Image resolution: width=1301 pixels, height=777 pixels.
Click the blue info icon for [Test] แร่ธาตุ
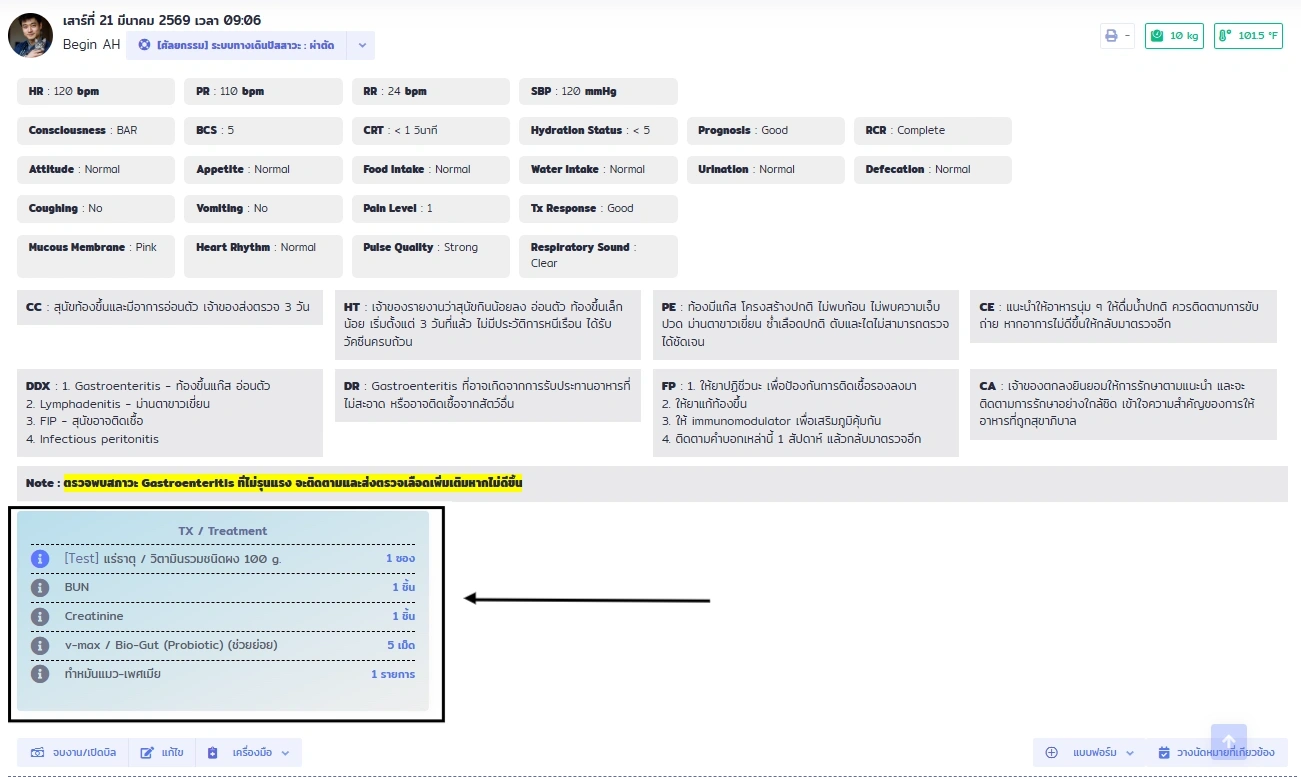[40, 558]
